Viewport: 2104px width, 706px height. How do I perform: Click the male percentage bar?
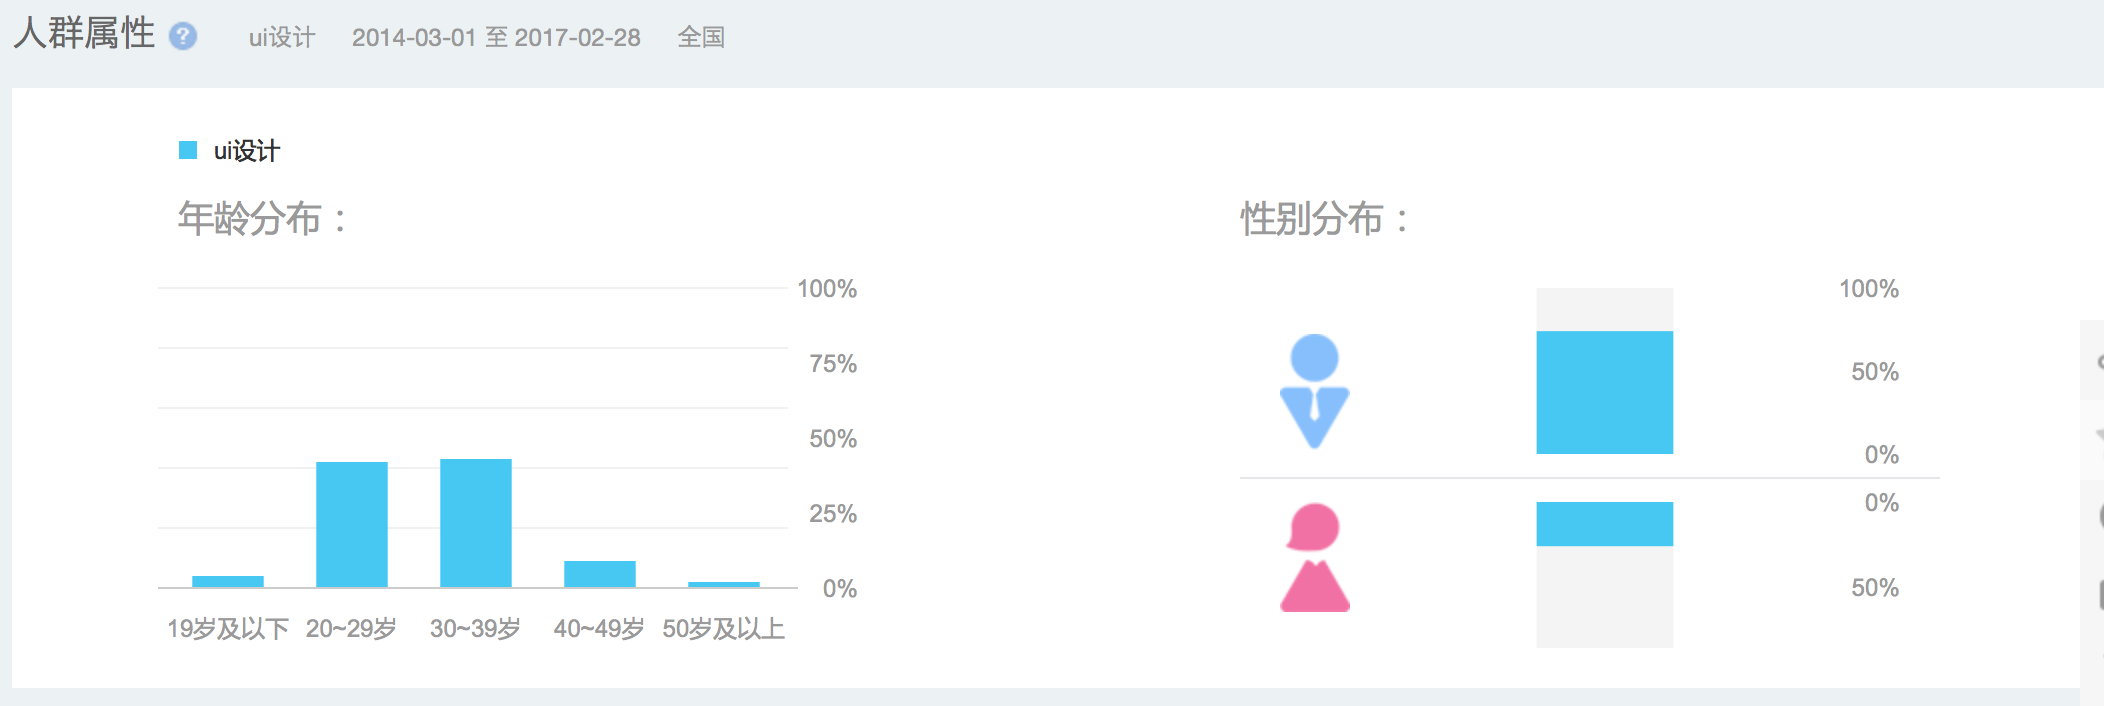point(1604,392)
